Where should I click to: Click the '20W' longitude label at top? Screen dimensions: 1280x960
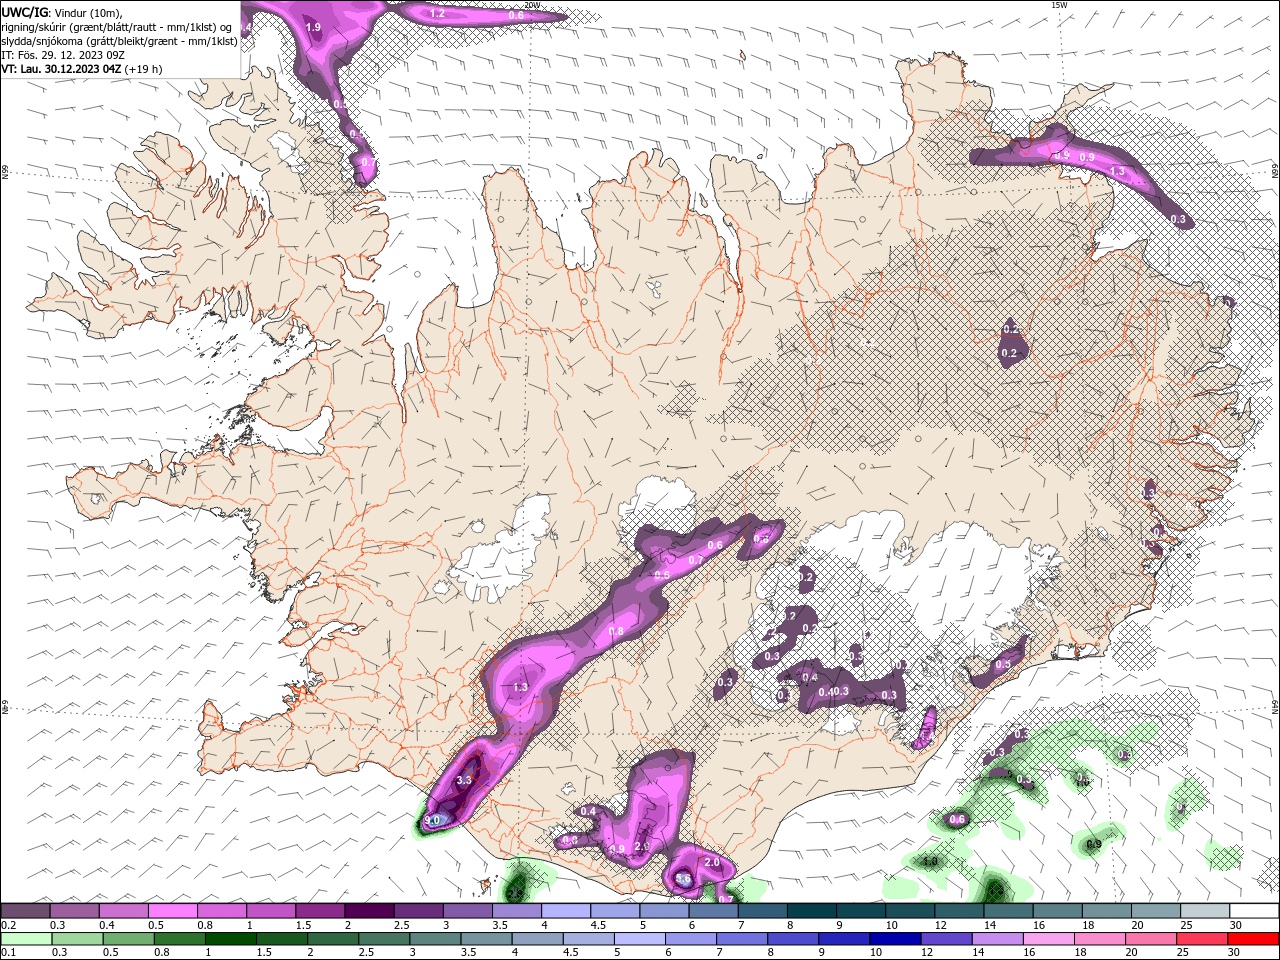[x=532, y=5]
